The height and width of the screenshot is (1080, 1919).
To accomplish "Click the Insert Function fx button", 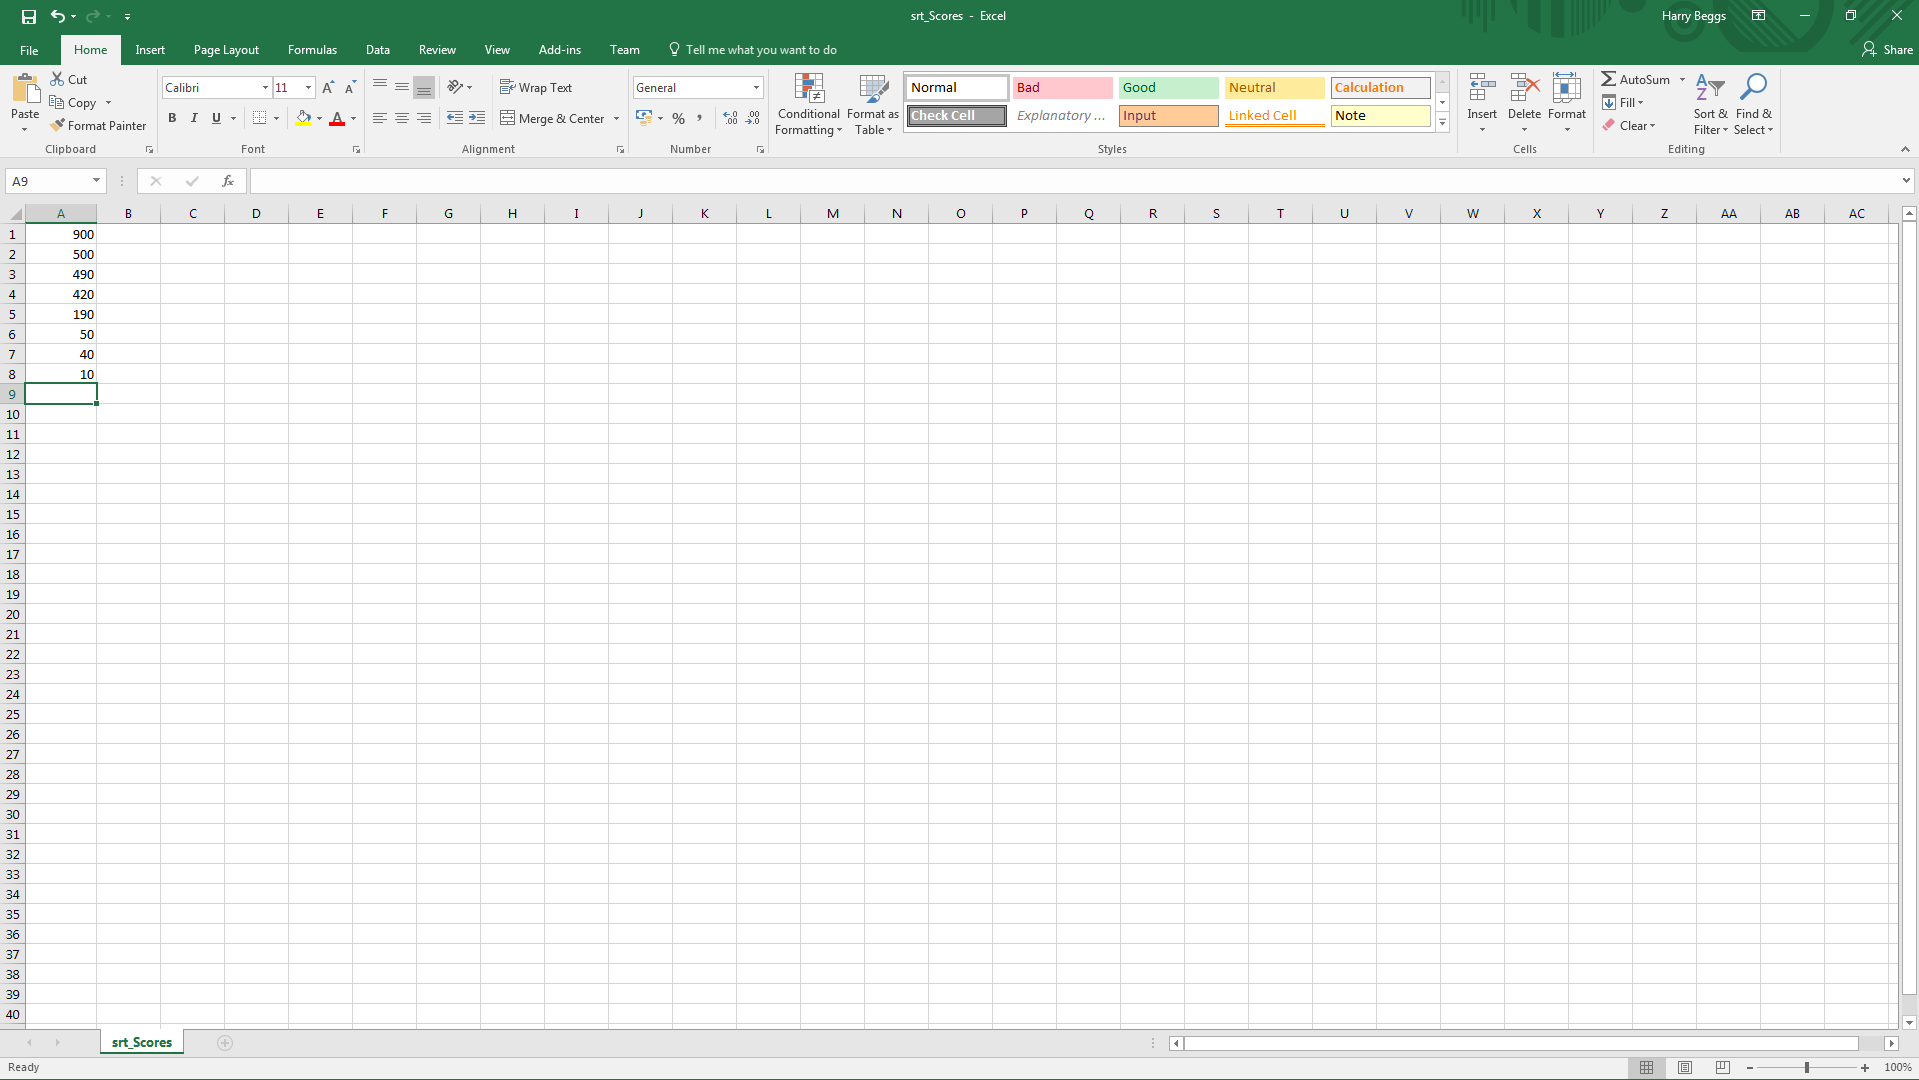I will [228, 181].
